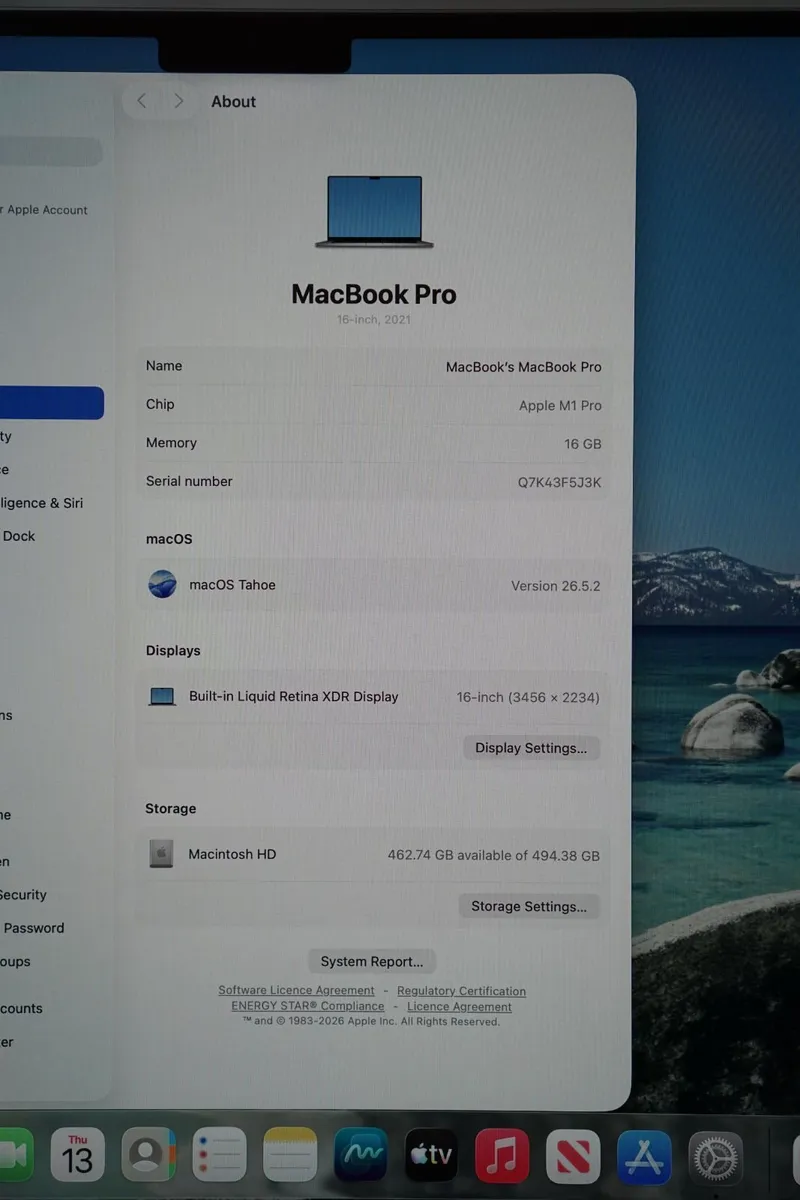Open the Licence Agreement link
The image size is (800, 1200).
[459, 1007]
